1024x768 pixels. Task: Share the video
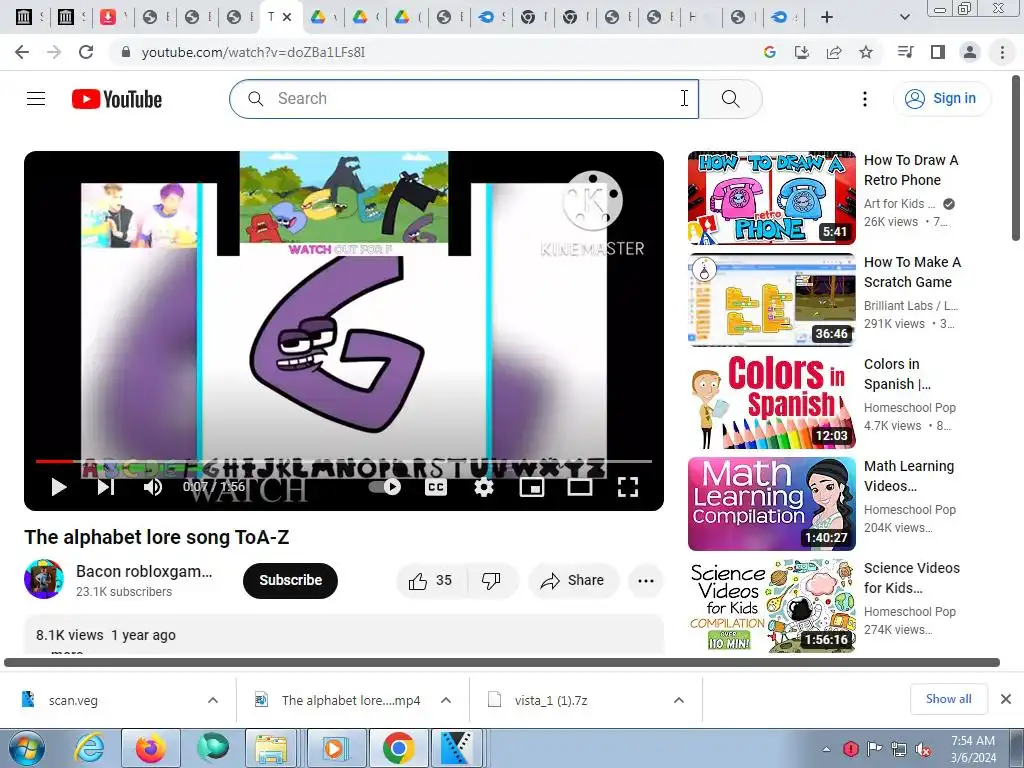(573, 581)
